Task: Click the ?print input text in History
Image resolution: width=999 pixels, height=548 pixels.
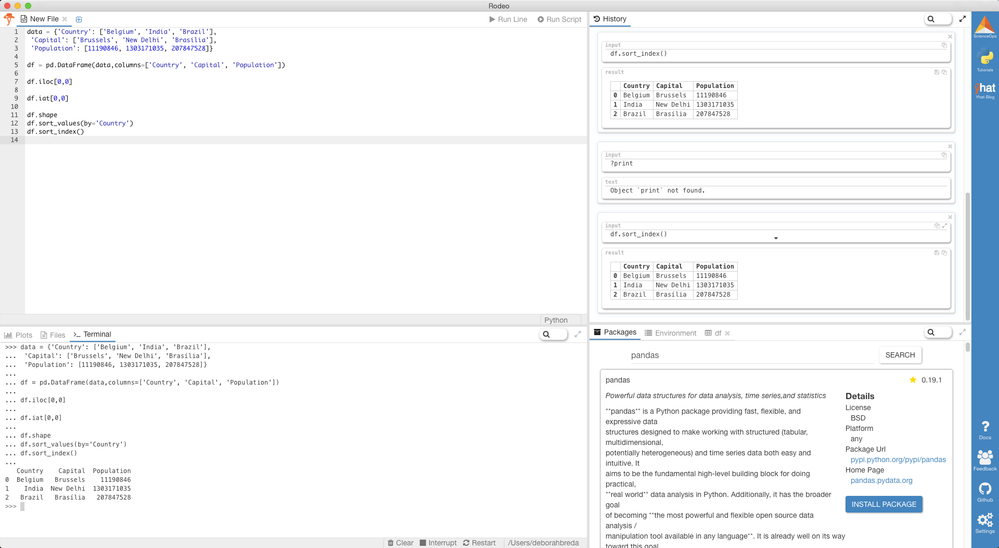Action: point(621,164)
